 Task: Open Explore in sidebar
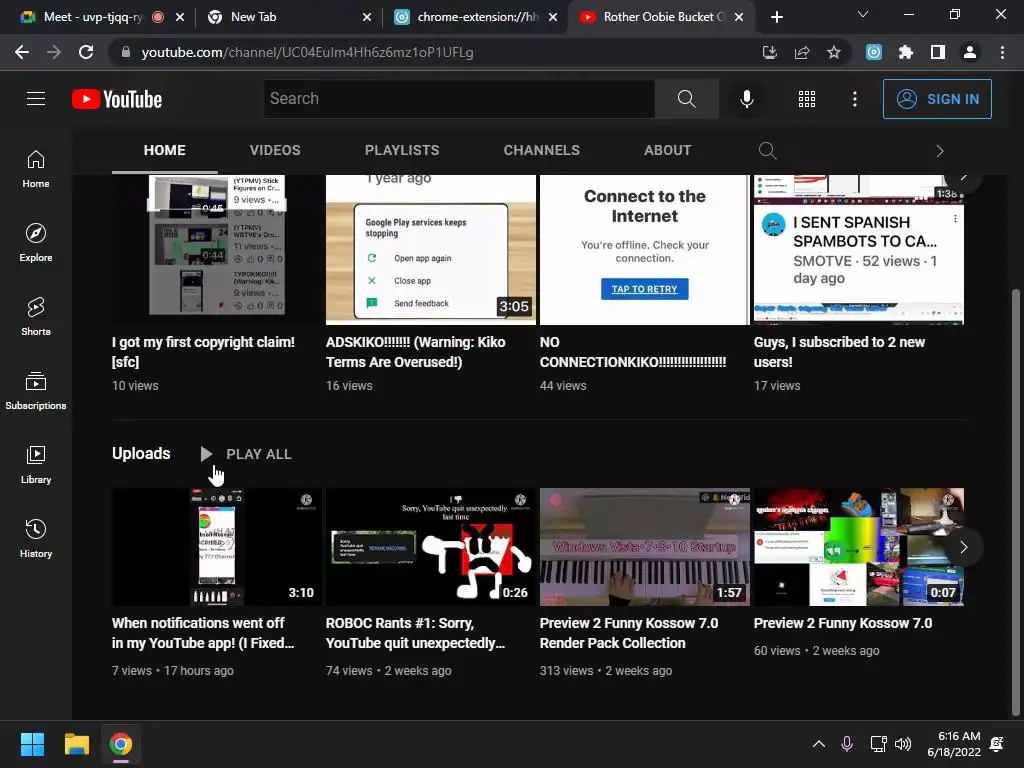point(36,242)
